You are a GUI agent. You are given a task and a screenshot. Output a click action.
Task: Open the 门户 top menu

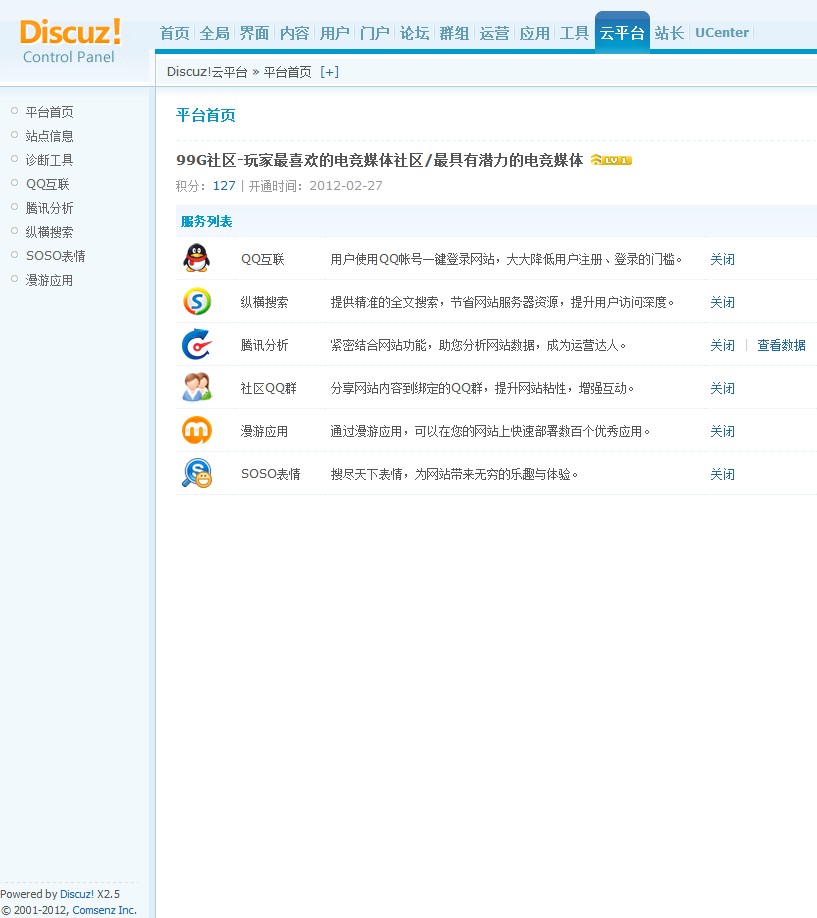click(x=374, y=33)
